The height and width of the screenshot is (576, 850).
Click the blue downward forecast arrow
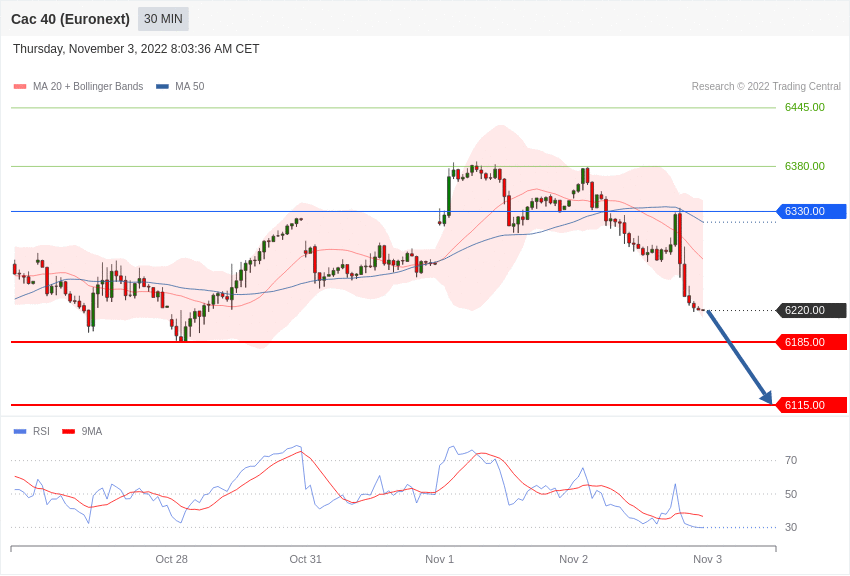[x=739, y=357]
